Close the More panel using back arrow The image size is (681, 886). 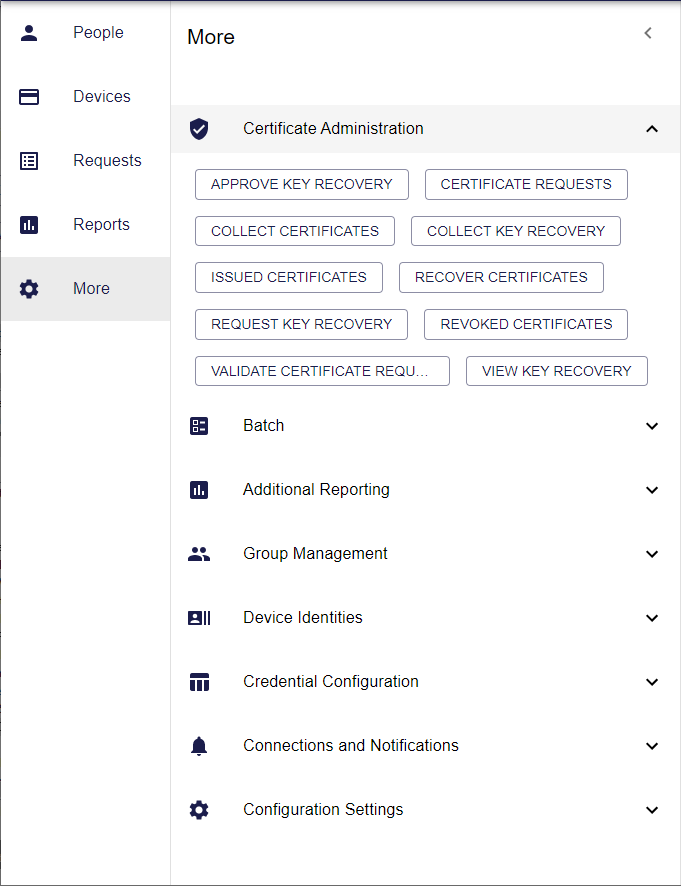click(x=648, y=33)
